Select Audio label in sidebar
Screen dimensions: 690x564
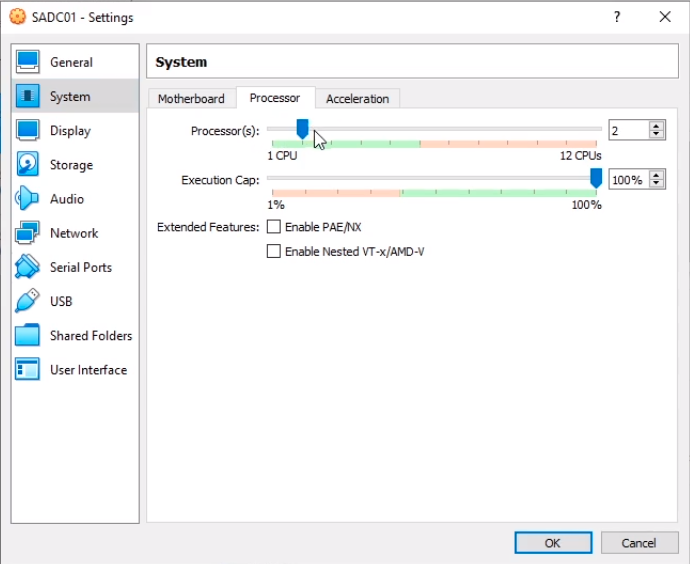click(x=67, y=199)
